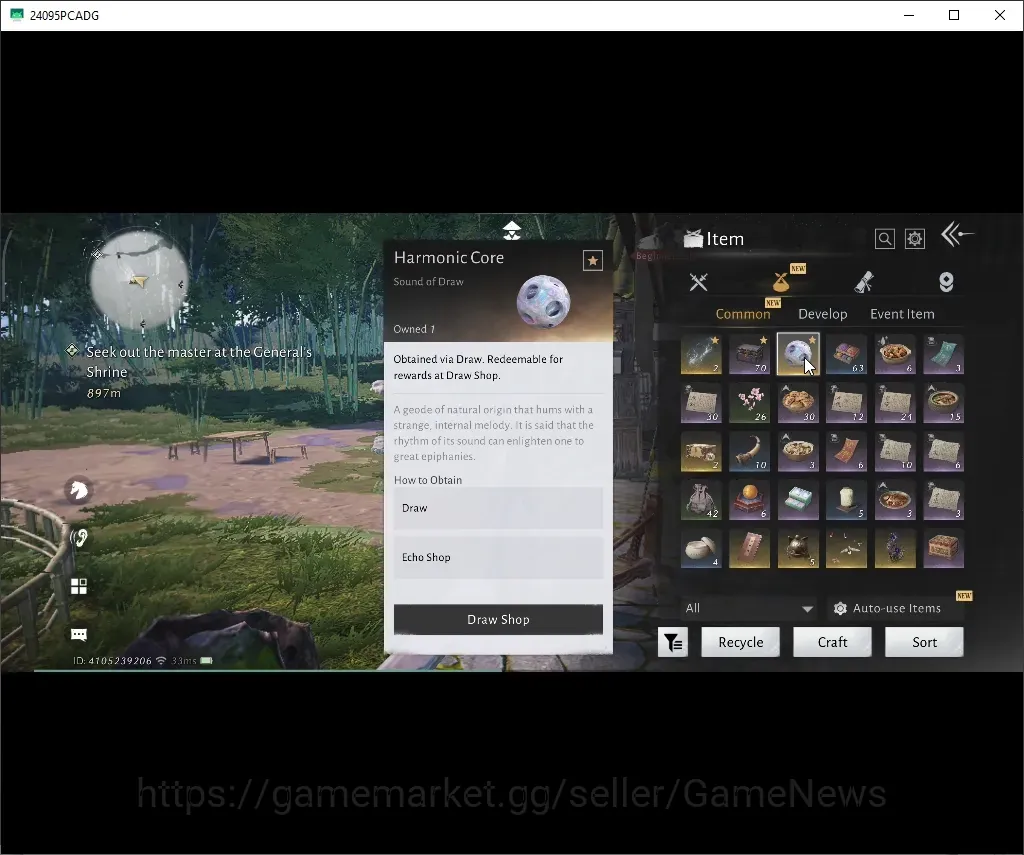Viewport: 1024px width, 855px height.
Task: Select the pink blossom item with count 26
Action: point(749,403)
